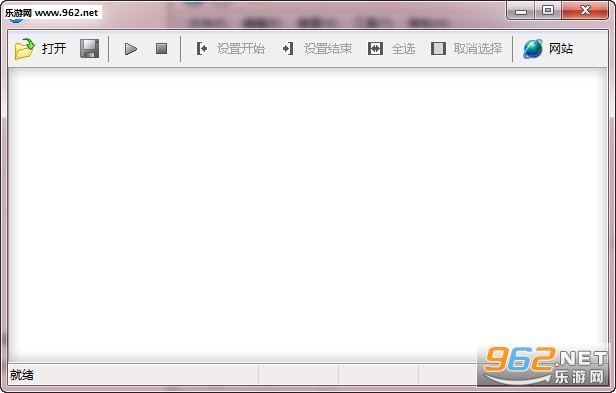Click the 设置开始 text
Image resolution: width=616 pixels, height=393 pixels.
tap(241, 49)
